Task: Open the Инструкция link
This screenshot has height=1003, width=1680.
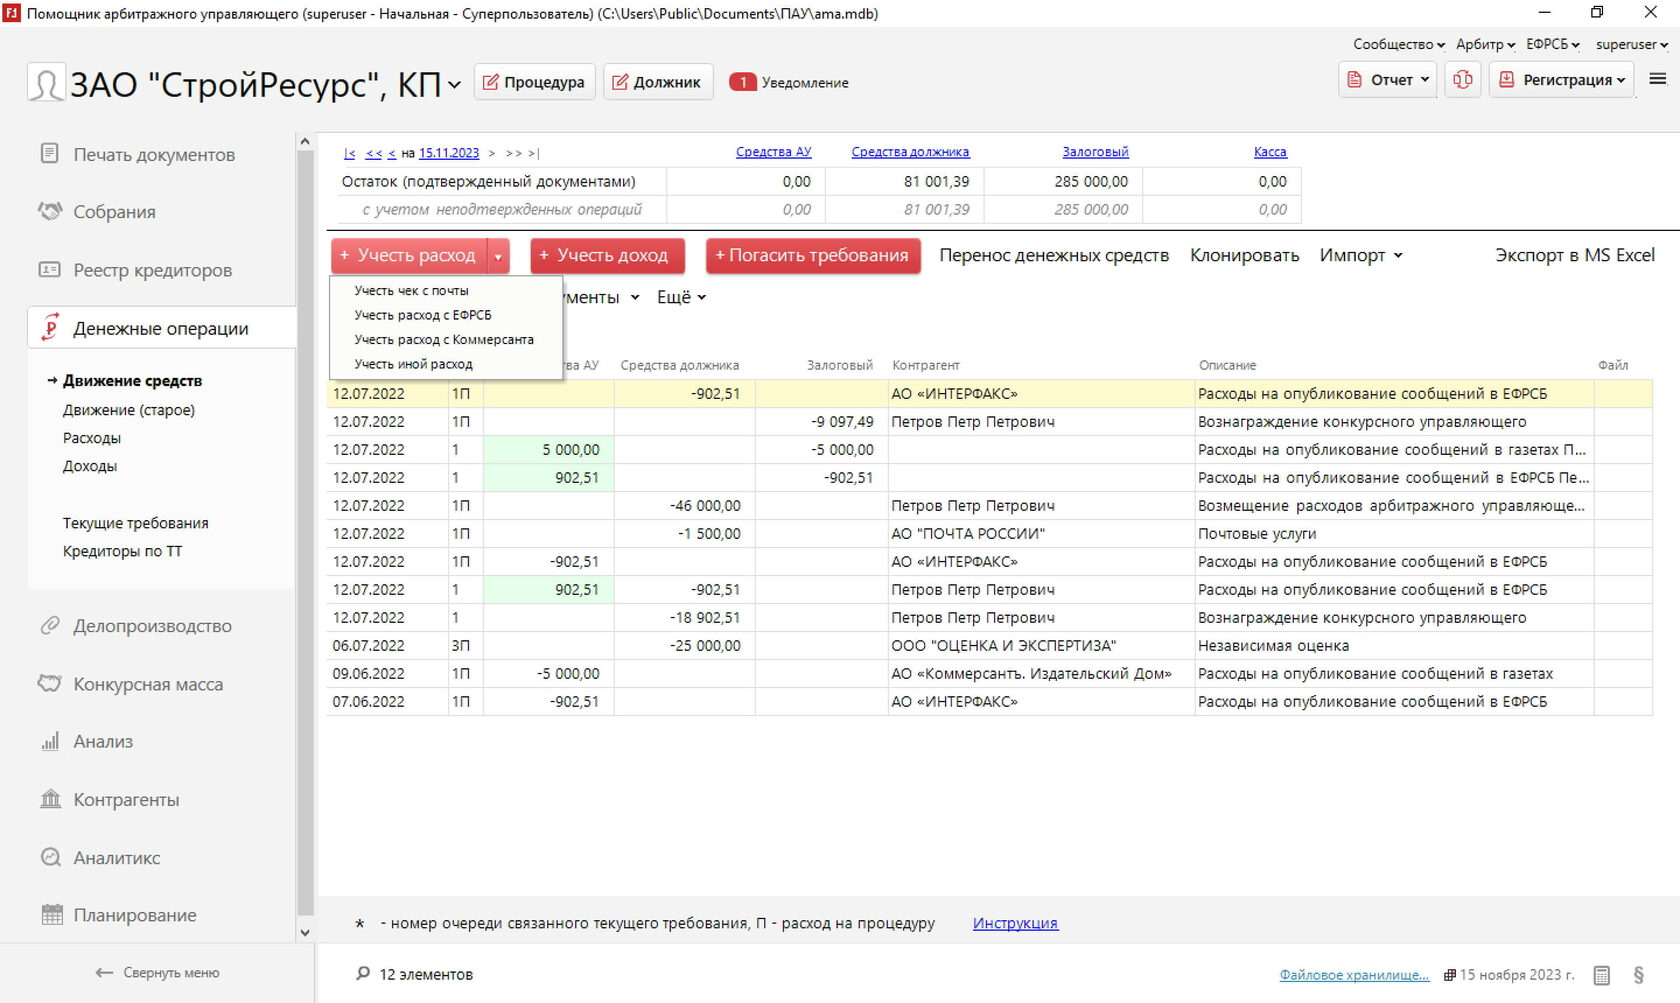Action: click(x=1015, y=923)
